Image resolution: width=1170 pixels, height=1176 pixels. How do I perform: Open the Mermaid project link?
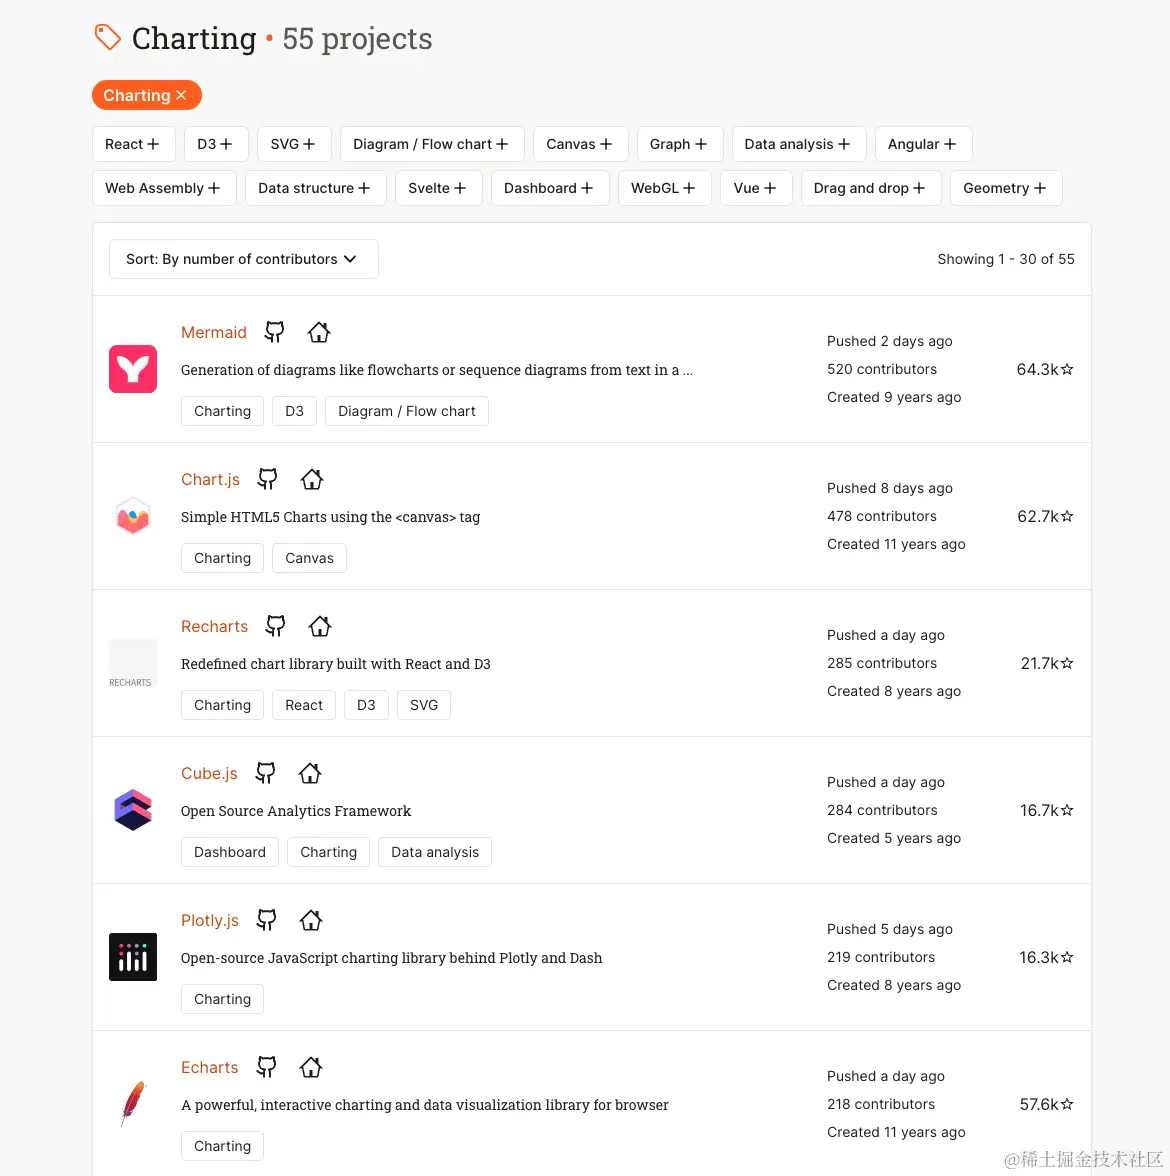[x=214, y=332]
